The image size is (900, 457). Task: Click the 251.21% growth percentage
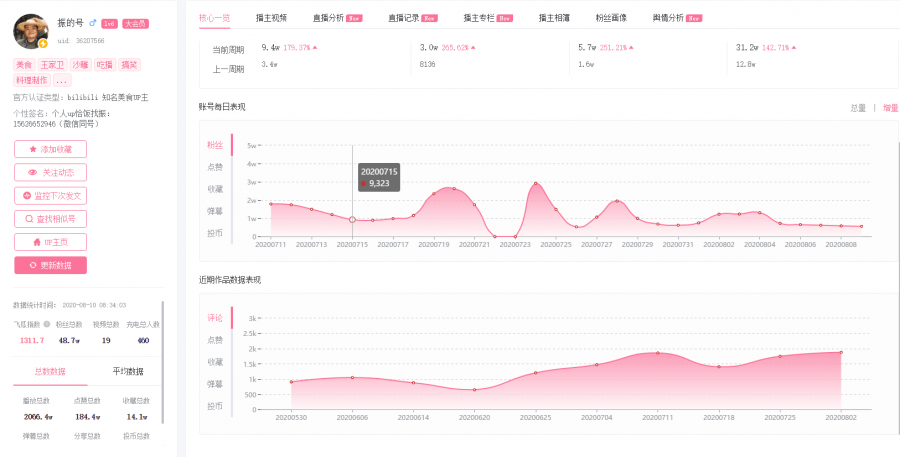tap(614, 47)
